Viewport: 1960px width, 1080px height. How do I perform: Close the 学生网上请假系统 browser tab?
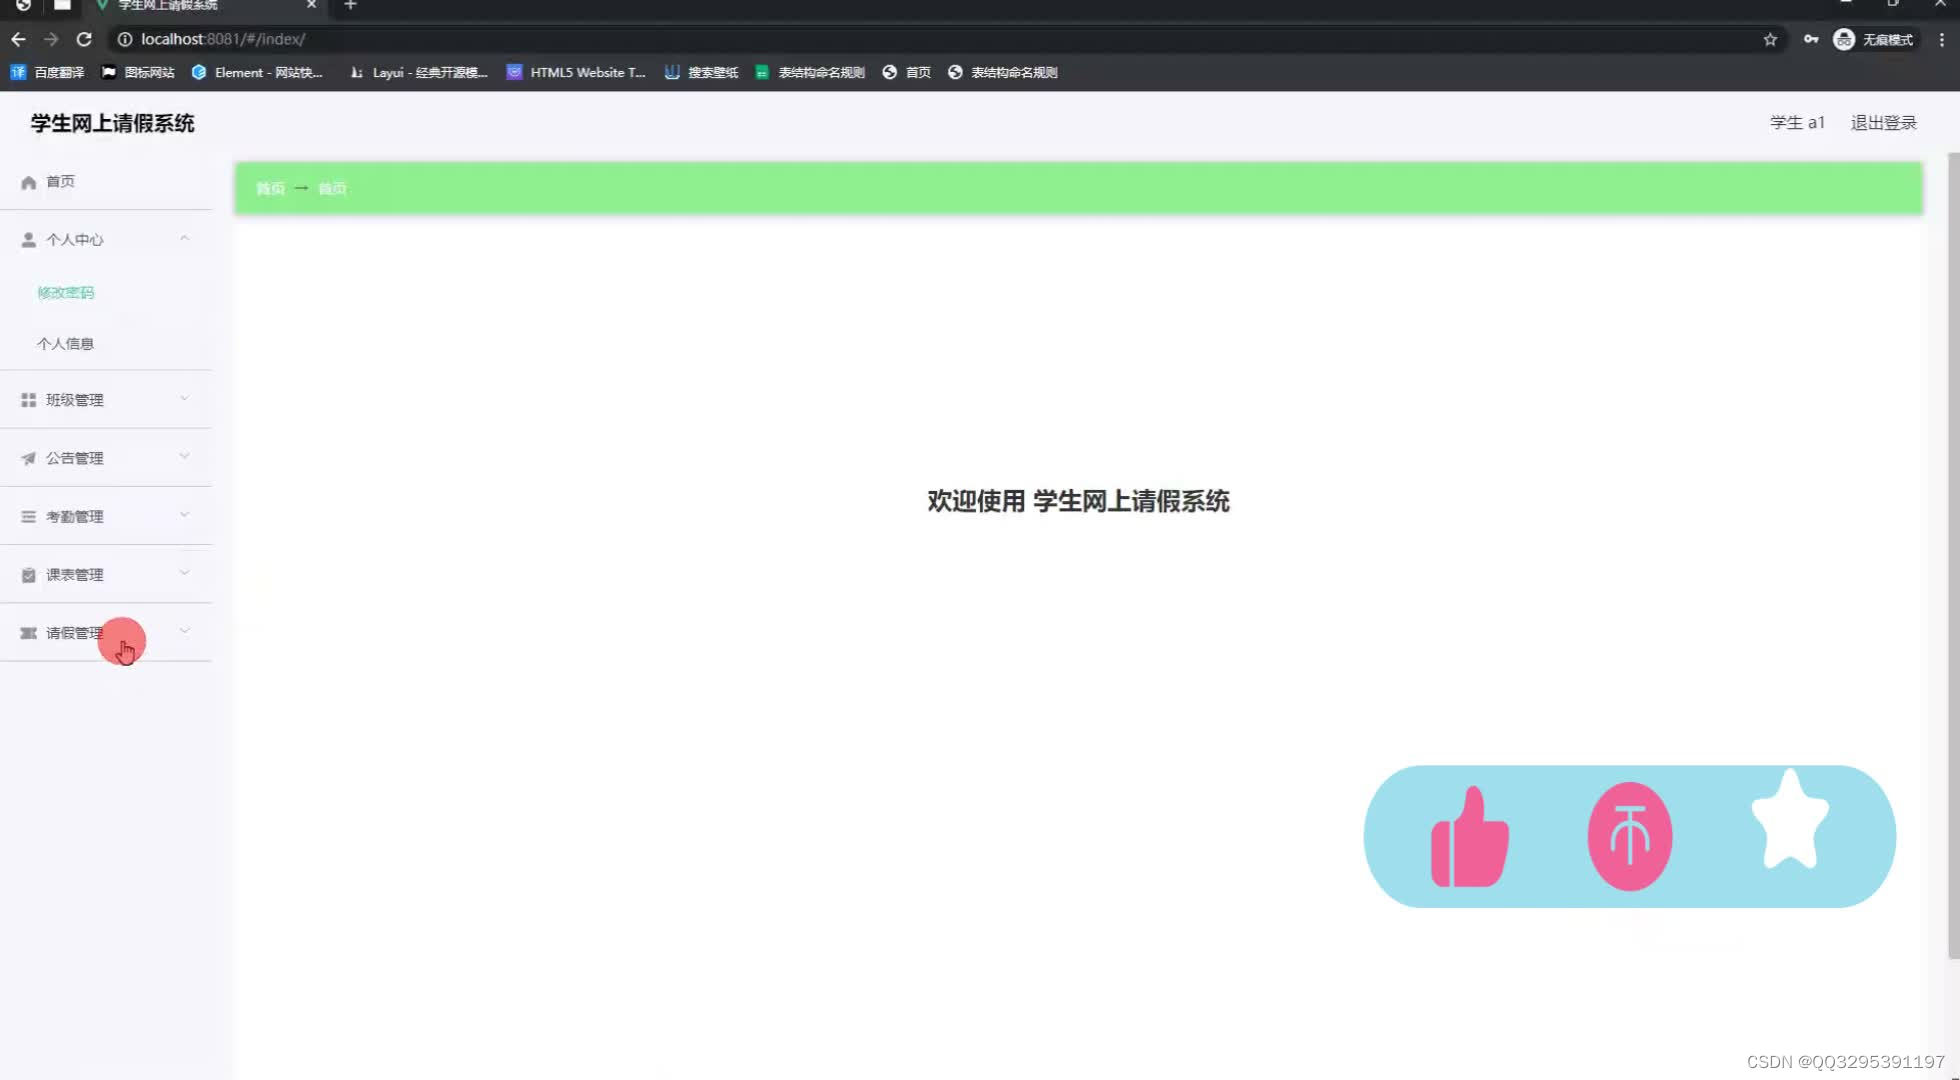tap(311, 5)
